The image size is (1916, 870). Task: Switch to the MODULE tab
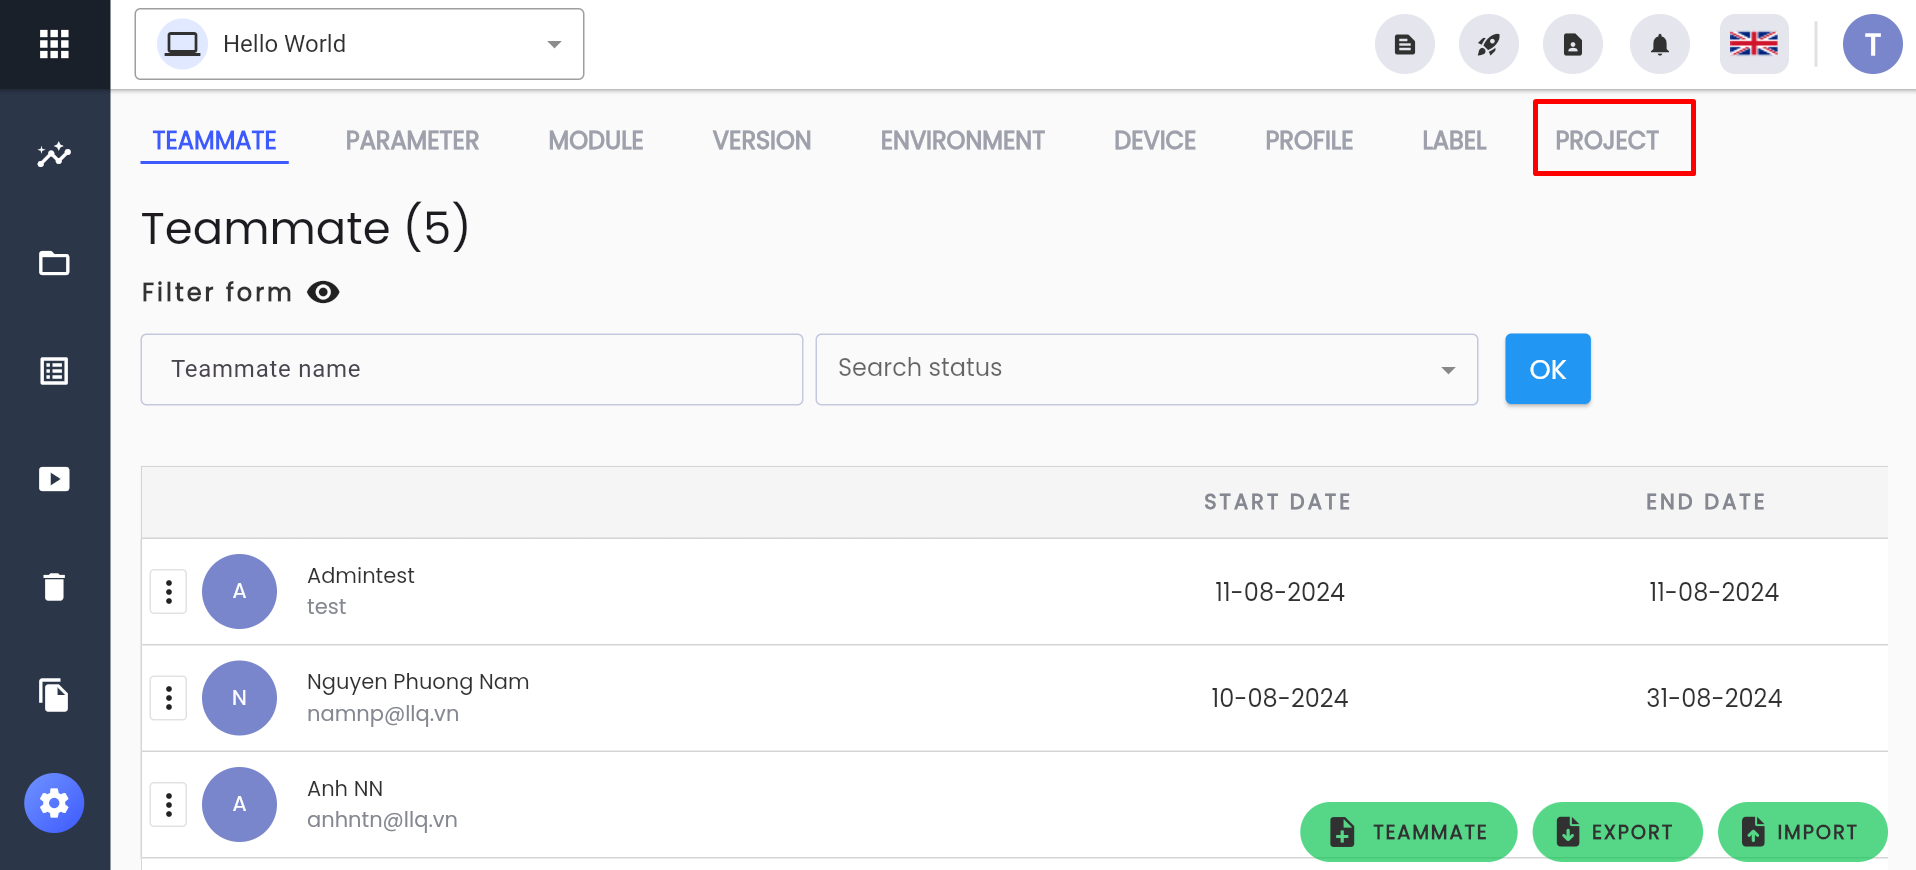click(x=596, y=141)
